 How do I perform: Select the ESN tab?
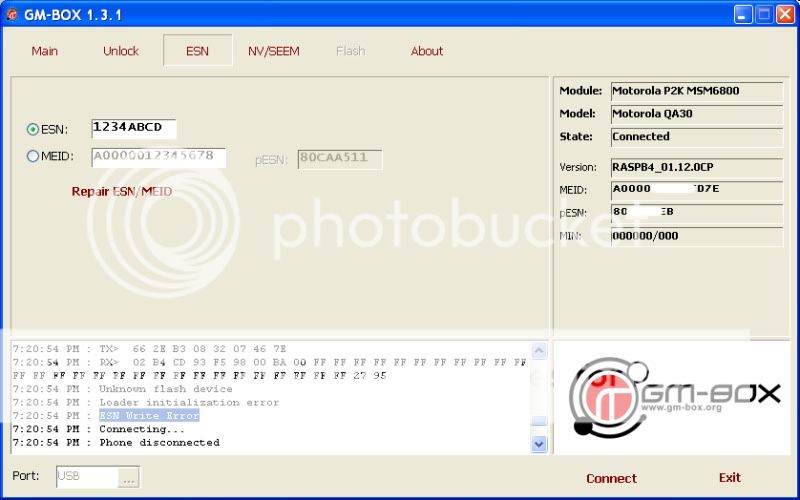[x=198, y=51]
